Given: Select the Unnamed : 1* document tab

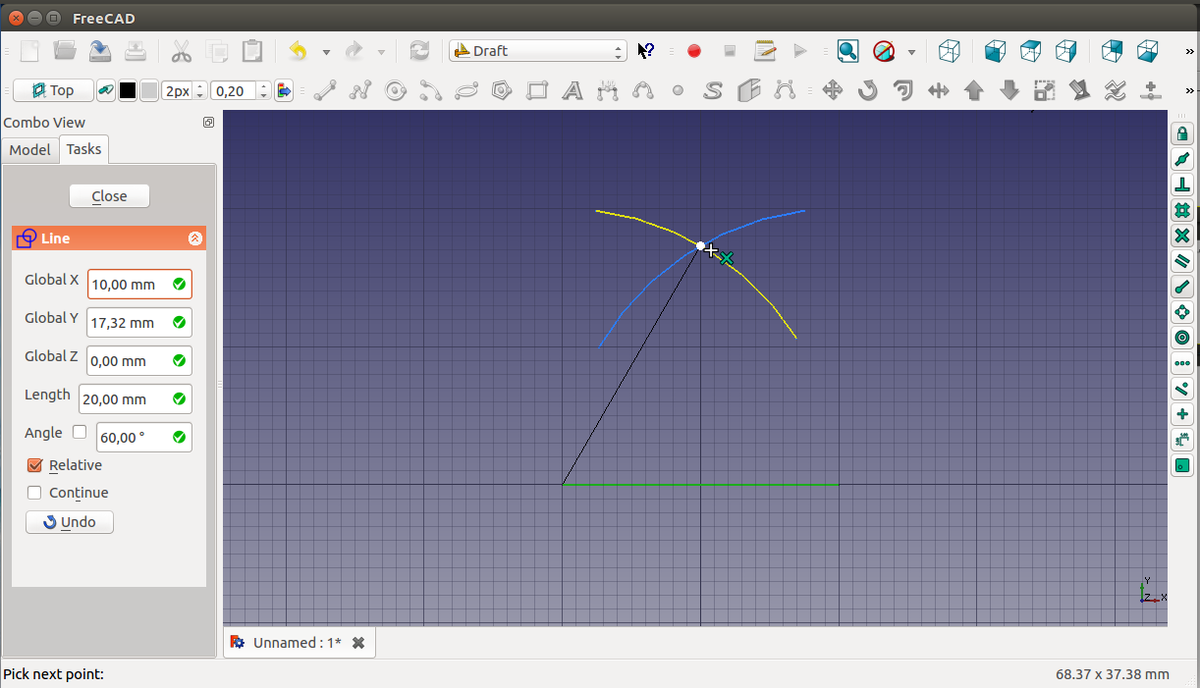Looking at the screenshot, I should [297, 643].
